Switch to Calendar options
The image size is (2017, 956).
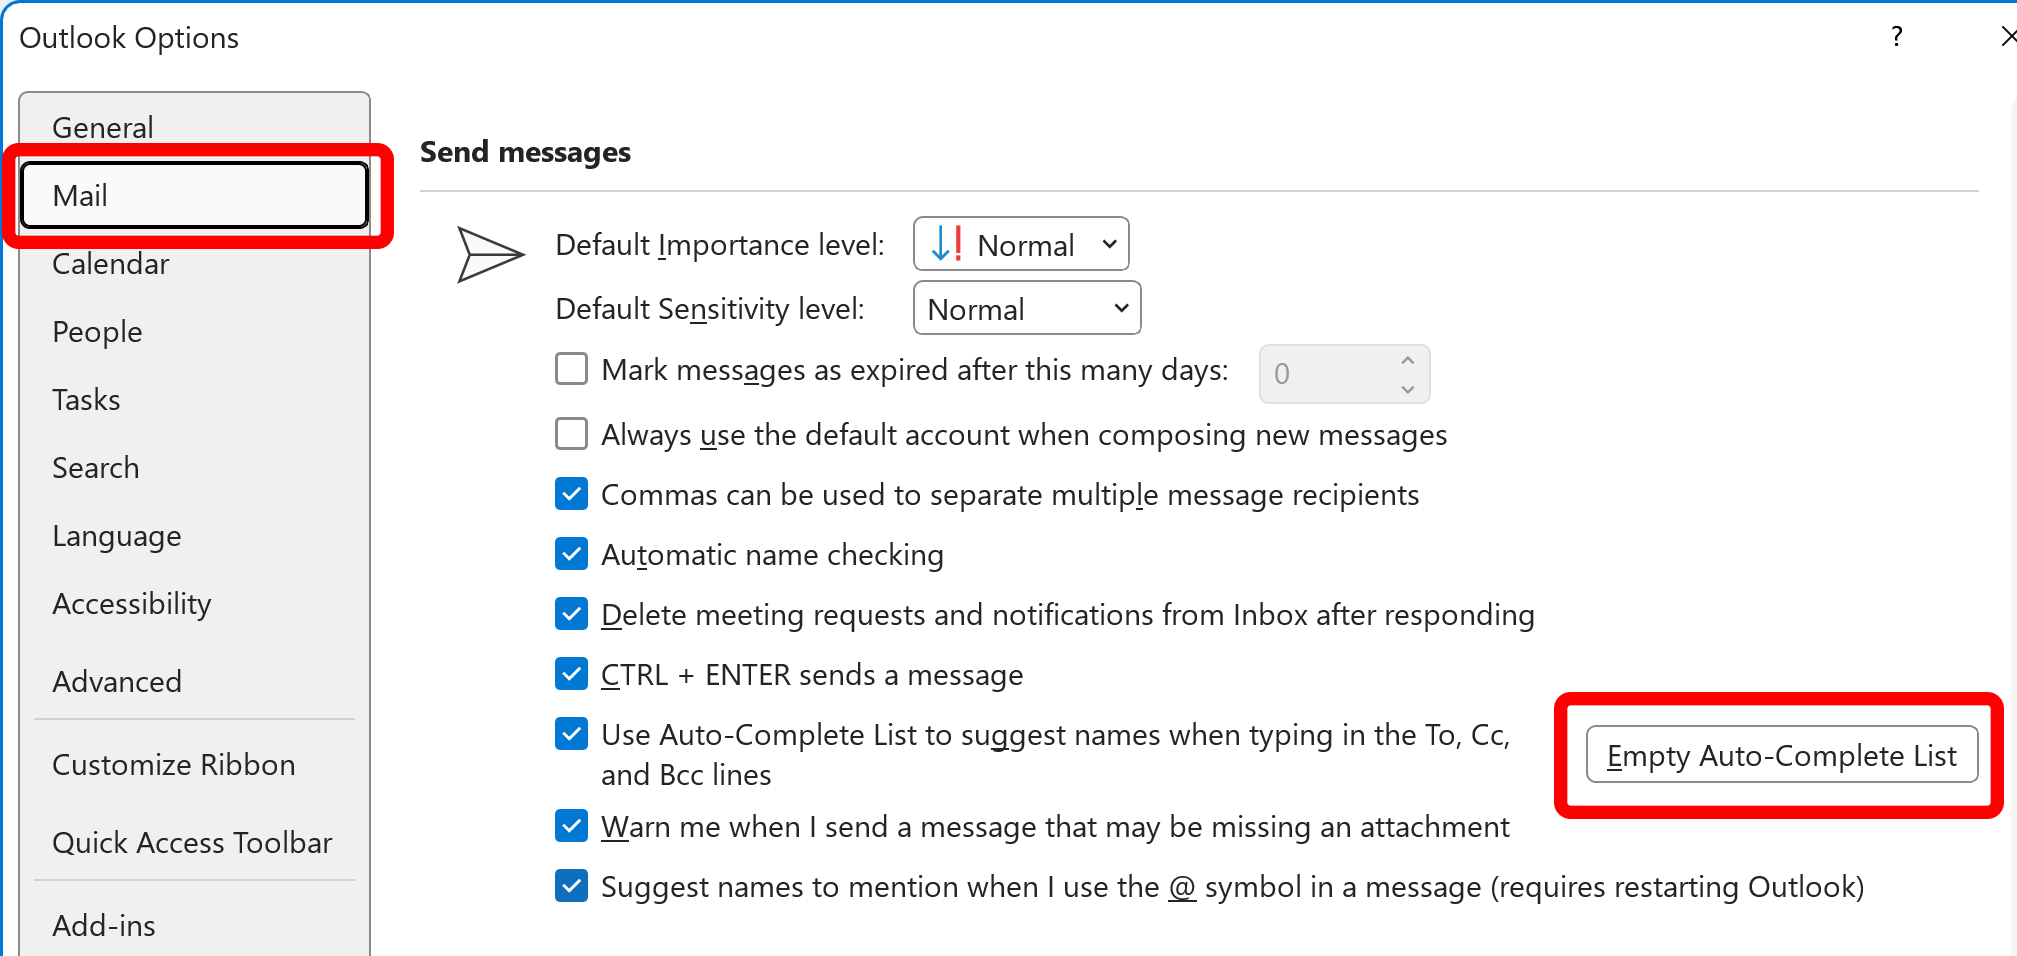194,264
